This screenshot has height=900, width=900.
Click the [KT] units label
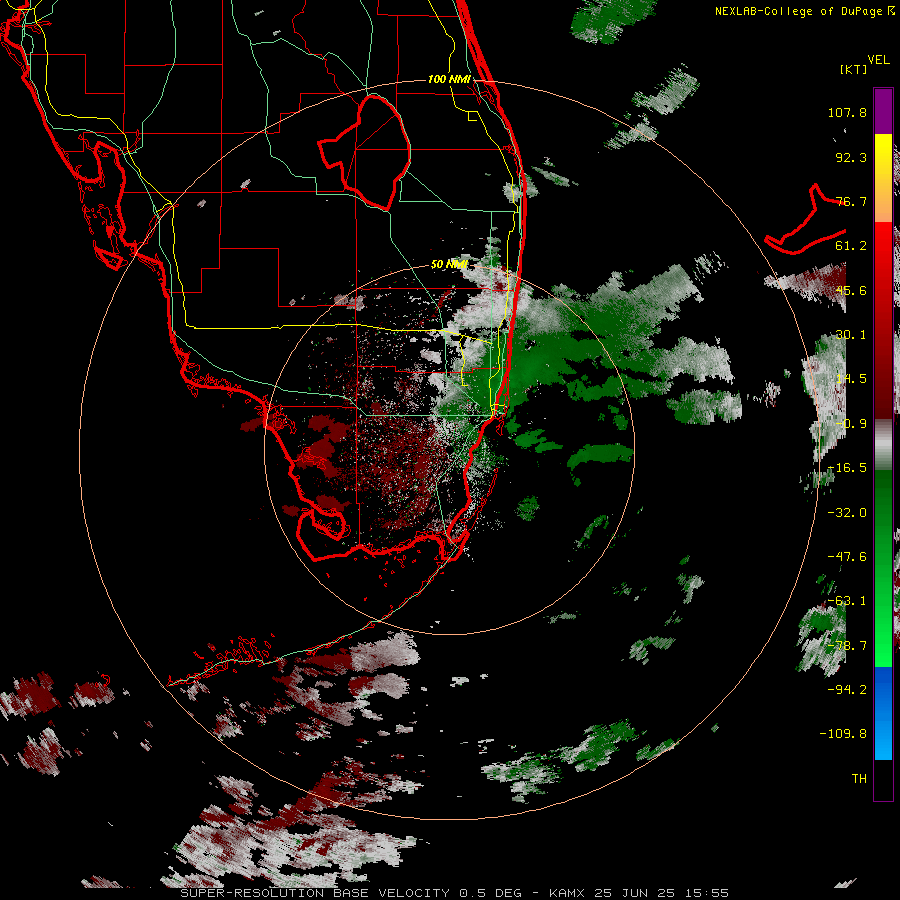tap(854, 69)
